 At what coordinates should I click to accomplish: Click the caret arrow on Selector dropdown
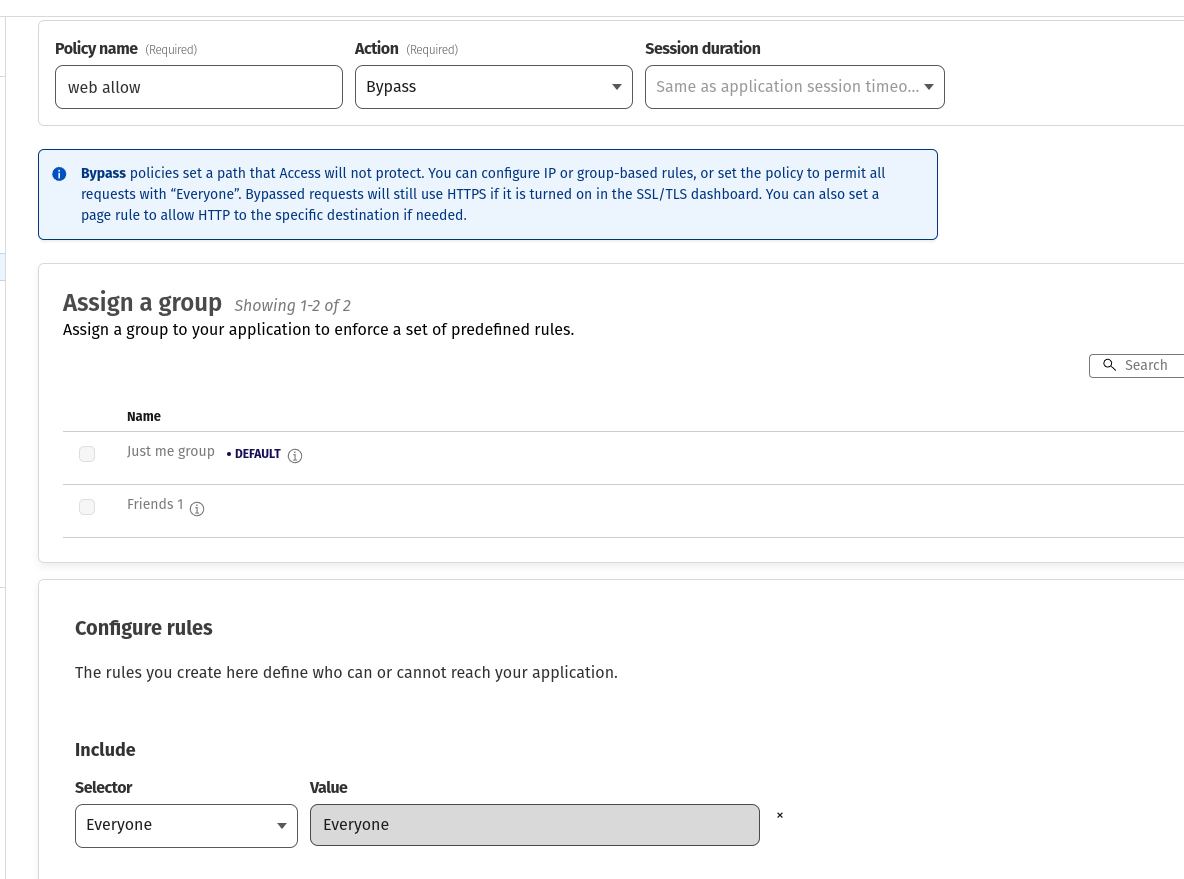pos(281,826)
